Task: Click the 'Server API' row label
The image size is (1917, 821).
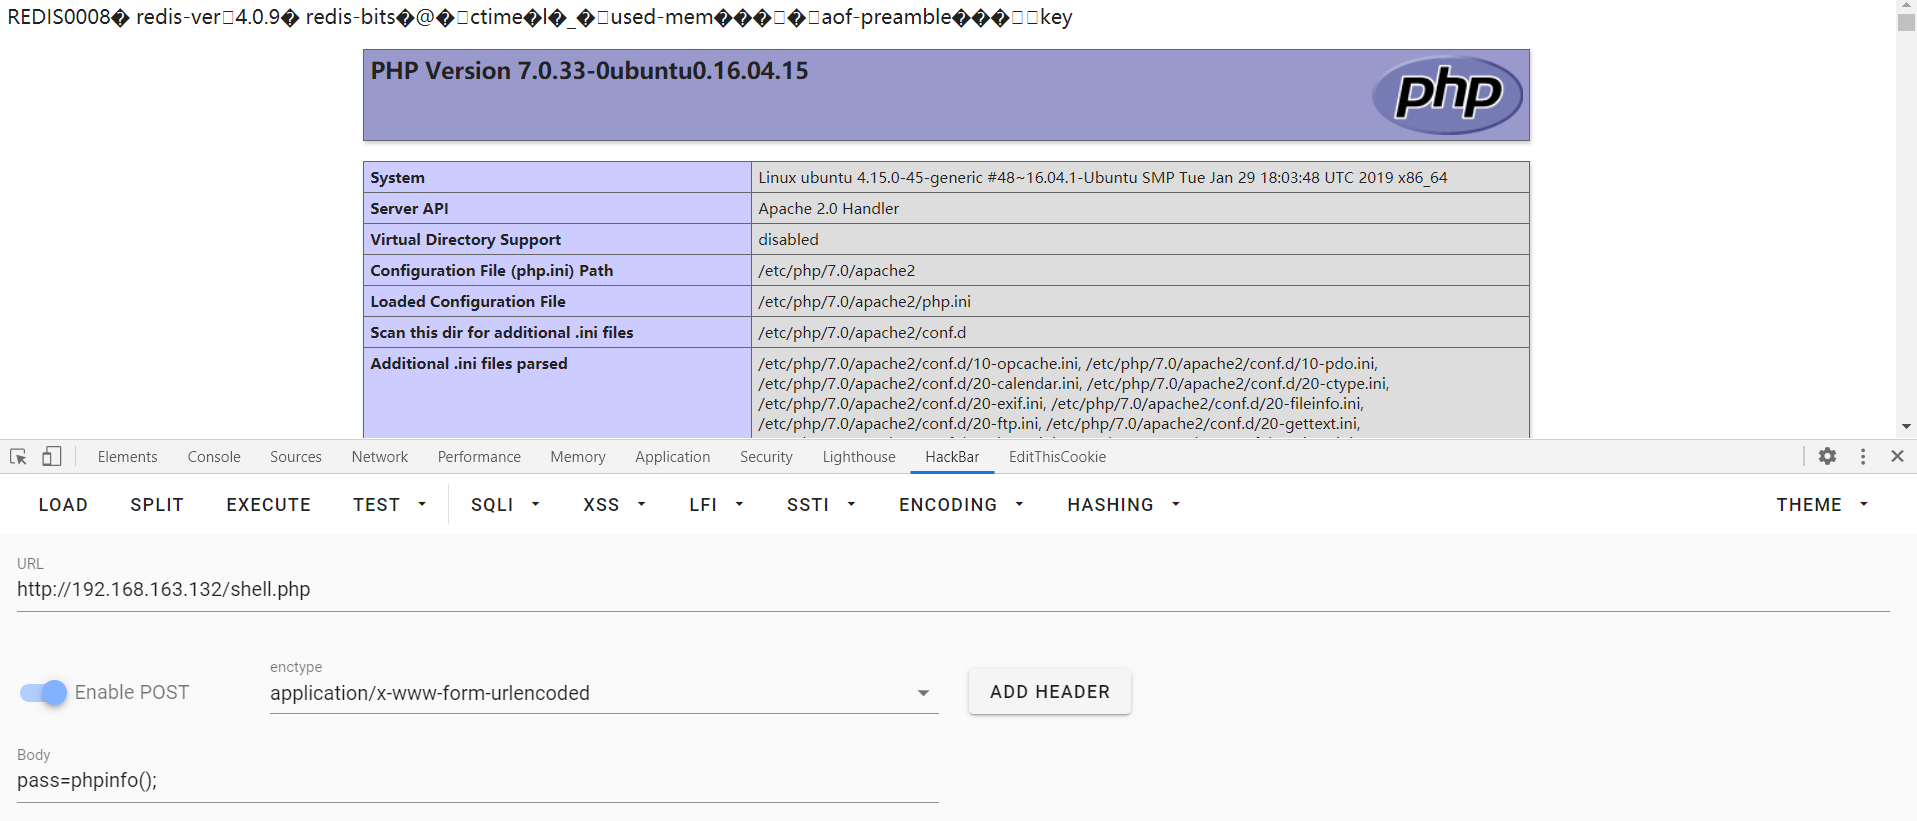Action: (409, 208)
